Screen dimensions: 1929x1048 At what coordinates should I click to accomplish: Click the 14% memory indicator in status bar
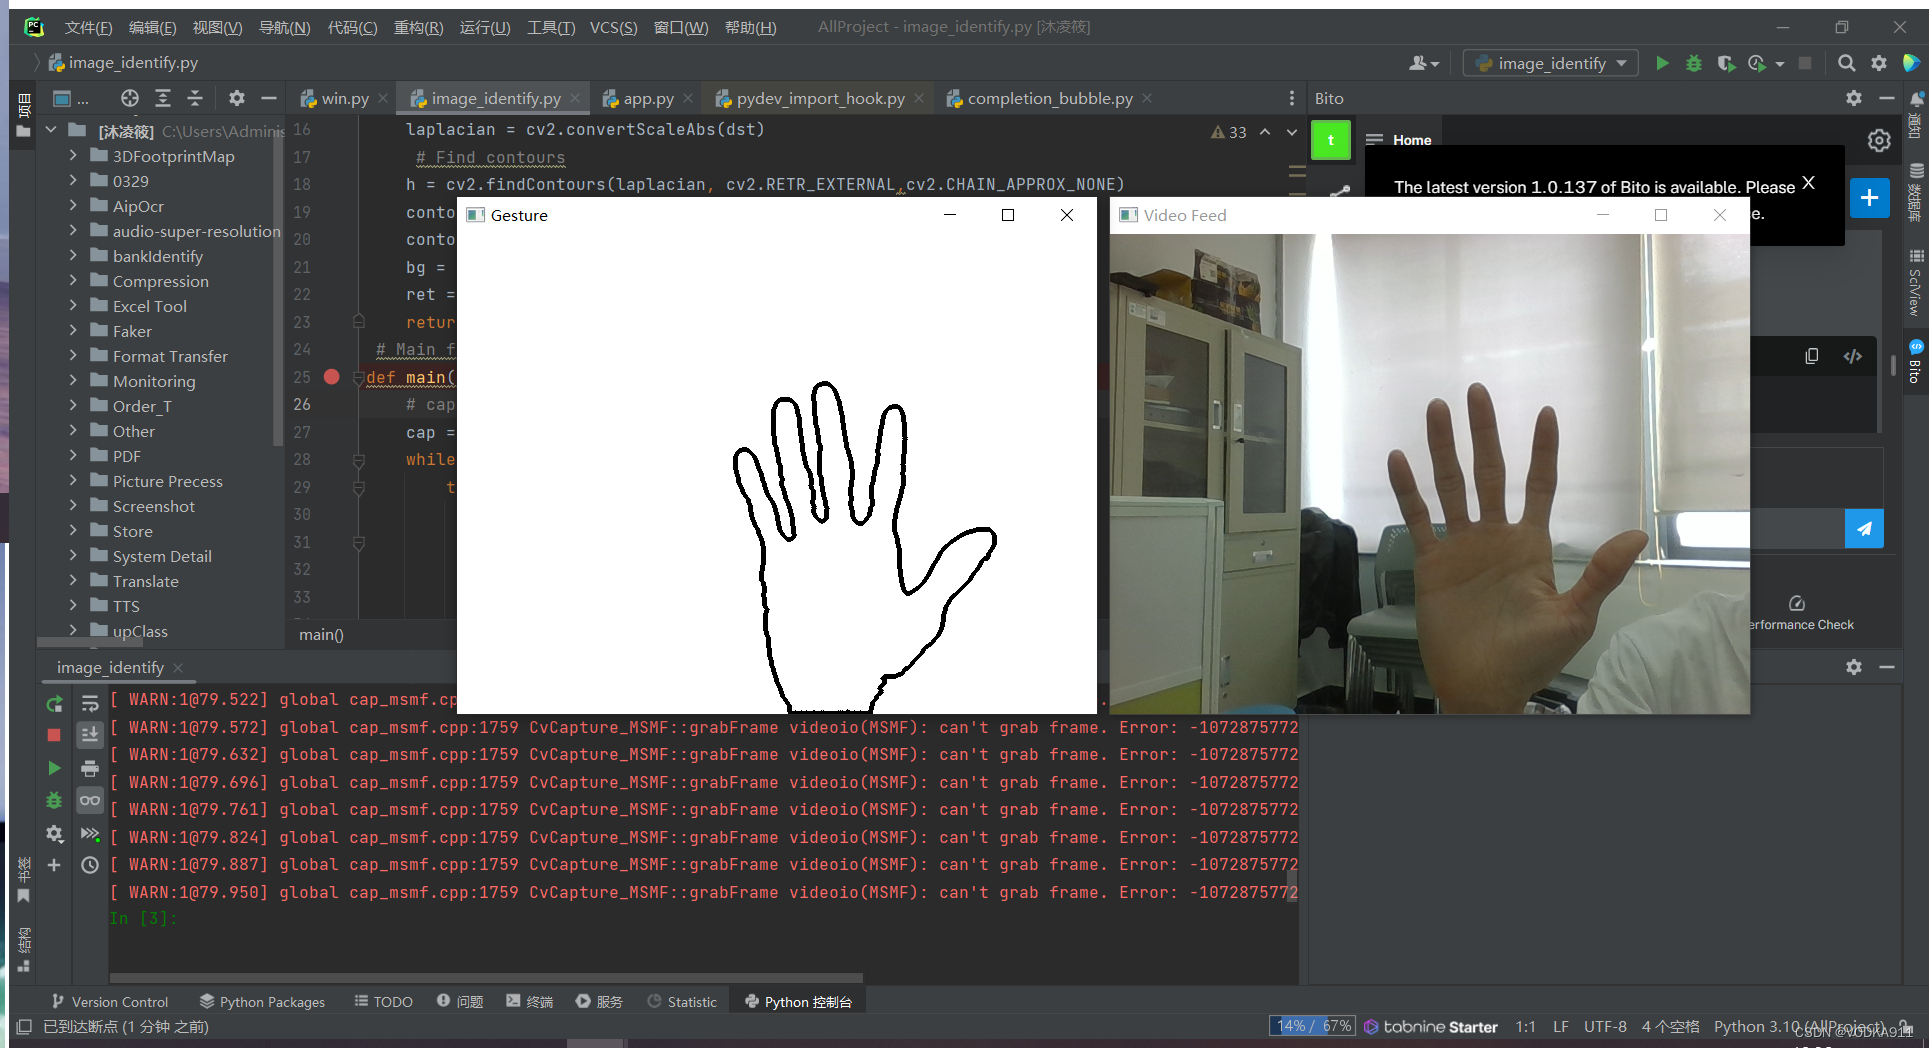1310,1025
